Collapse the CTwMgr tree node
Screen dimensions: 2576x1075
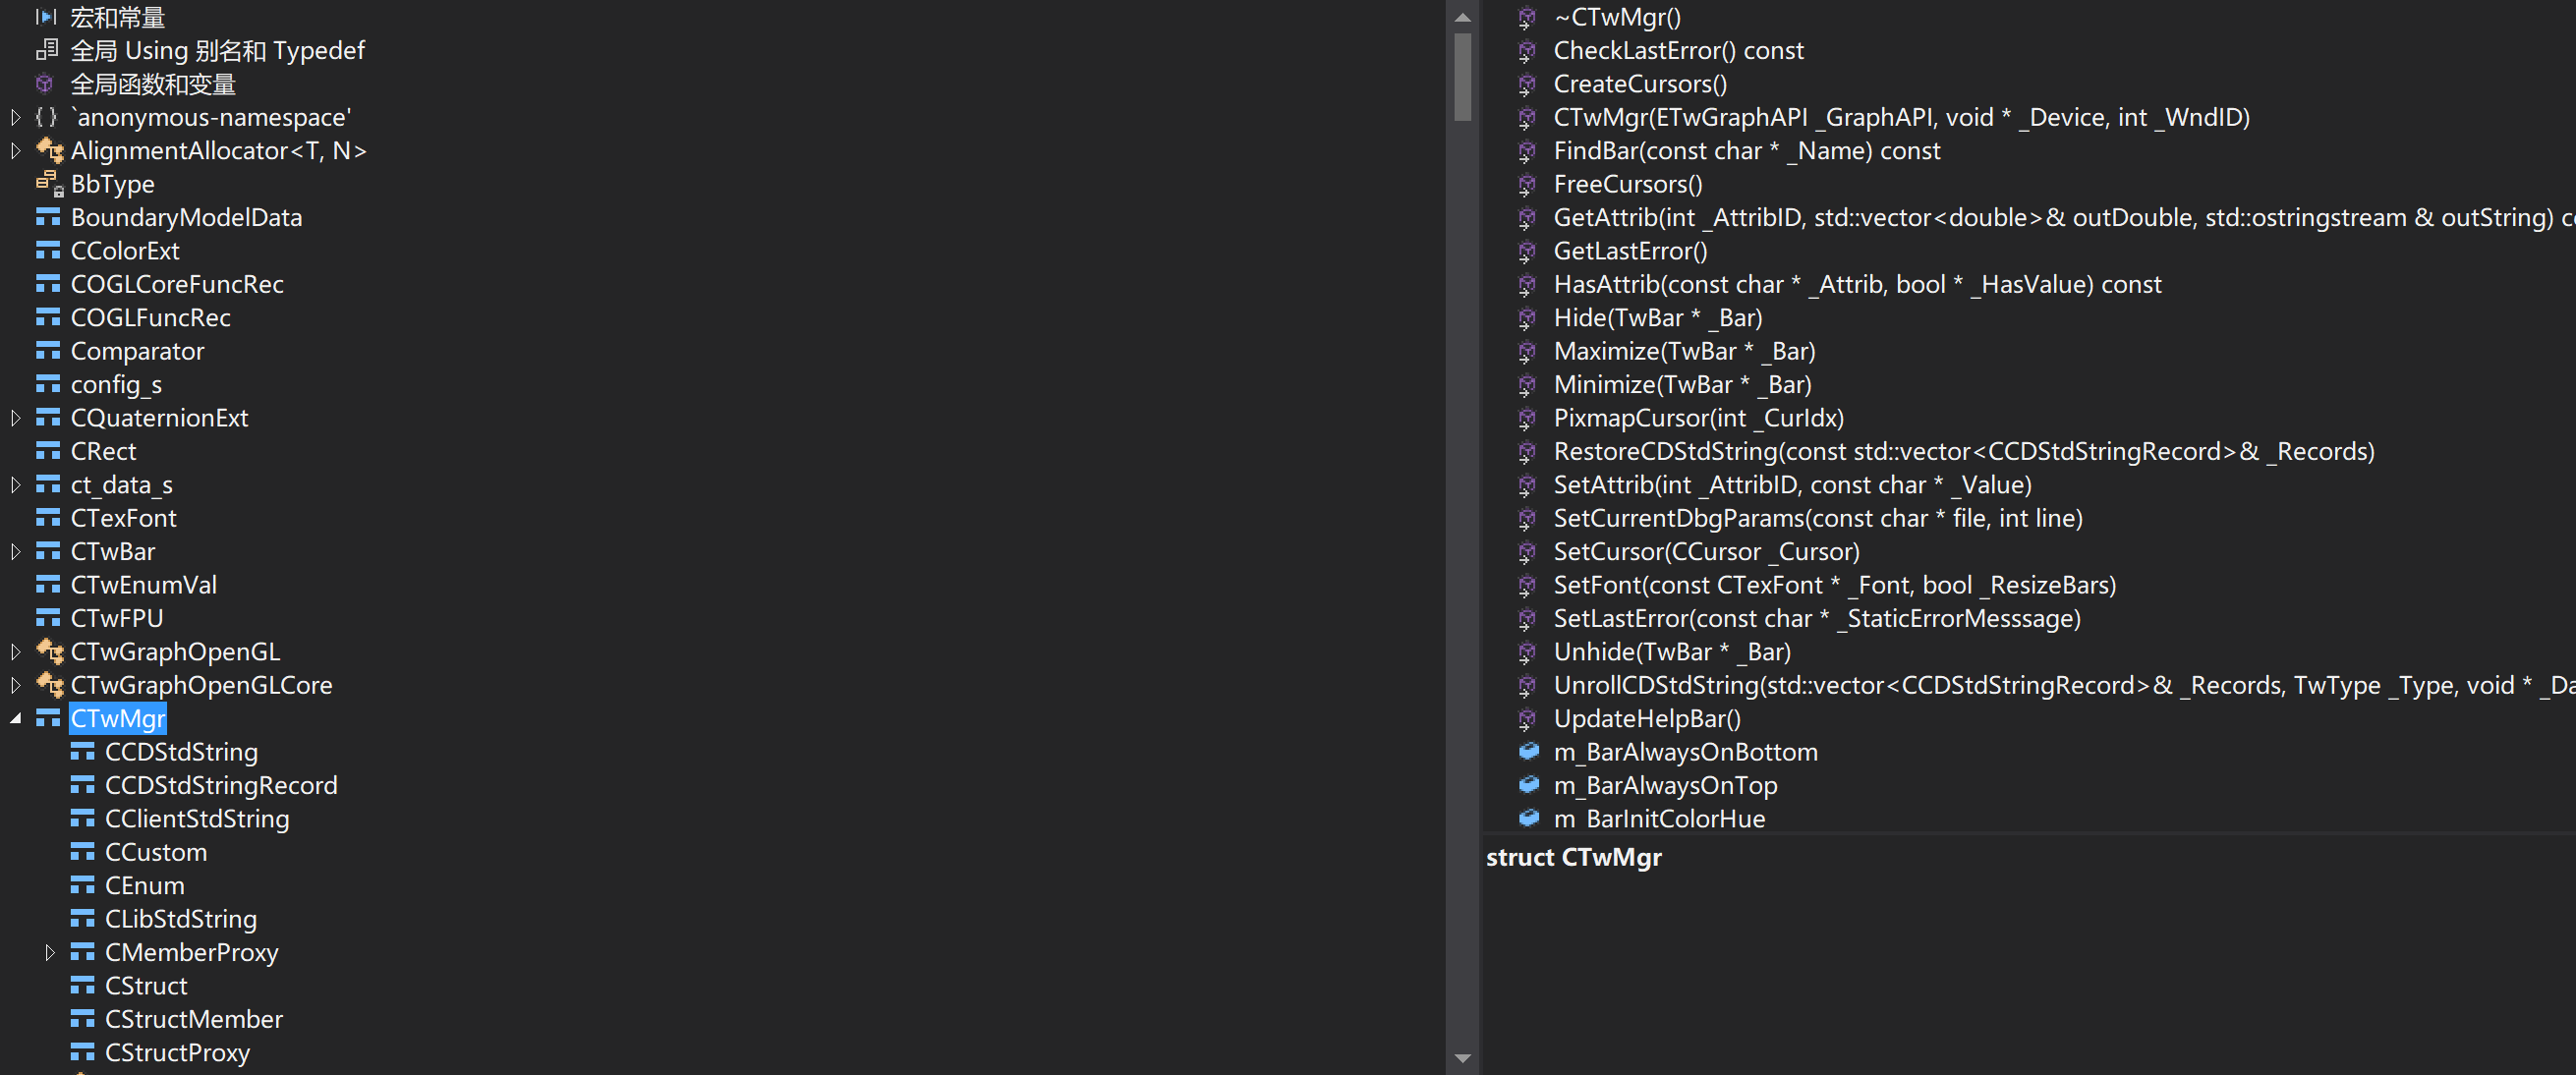[x=15, y=718]
